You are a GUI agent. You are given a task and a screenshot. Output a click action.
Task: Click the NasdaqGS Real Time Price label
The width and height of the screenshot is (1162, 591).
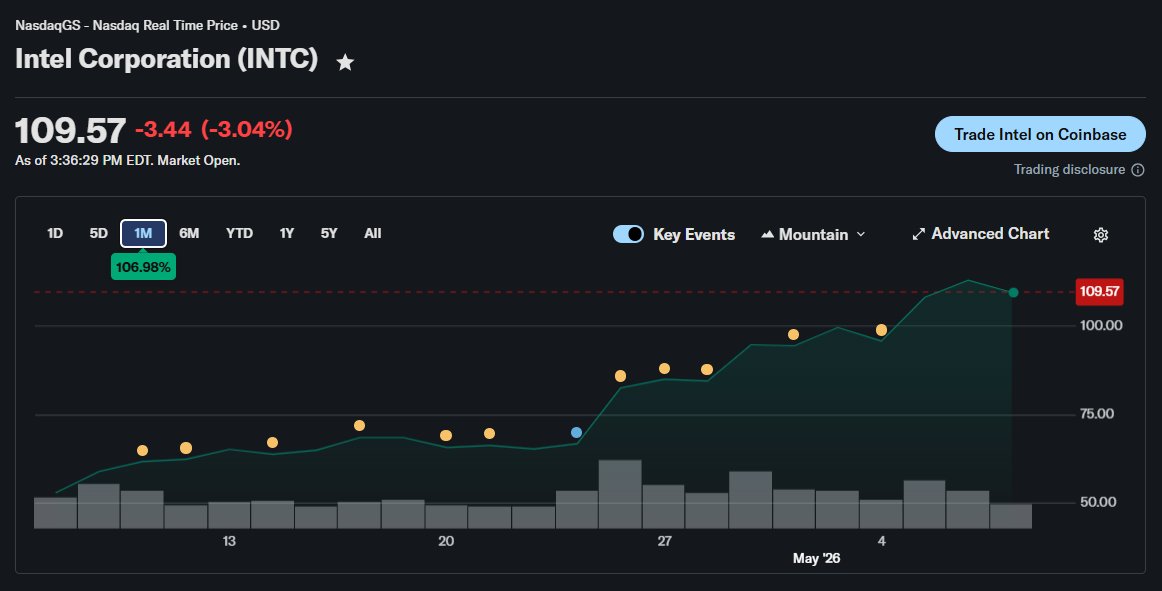pos(147,25)
